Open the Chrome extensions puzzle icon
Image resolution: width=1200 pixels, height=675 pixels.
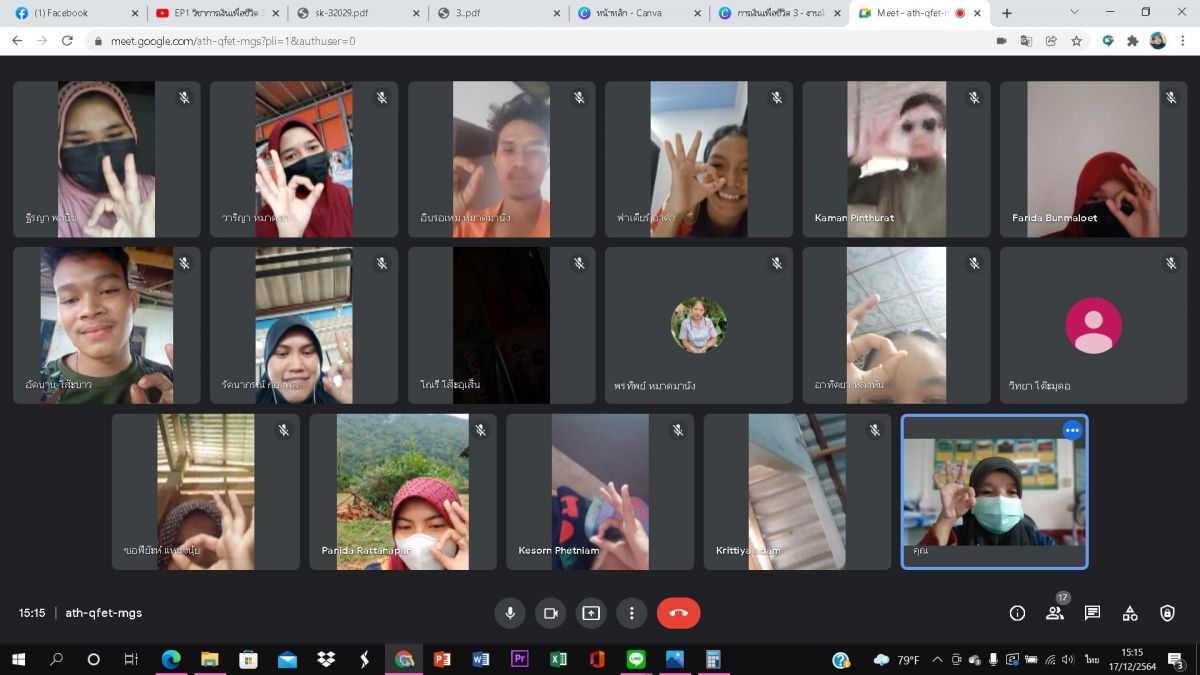tap(1133, 41)
